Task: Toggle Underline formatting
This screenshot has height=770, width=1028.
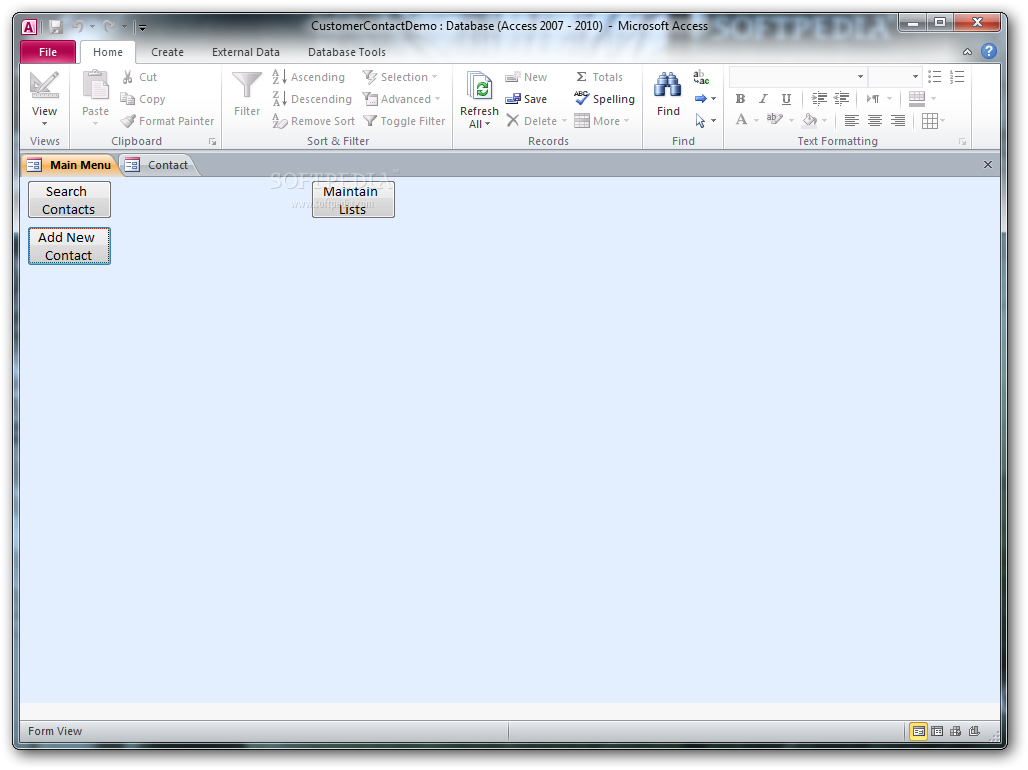Action: click(786, 99)
